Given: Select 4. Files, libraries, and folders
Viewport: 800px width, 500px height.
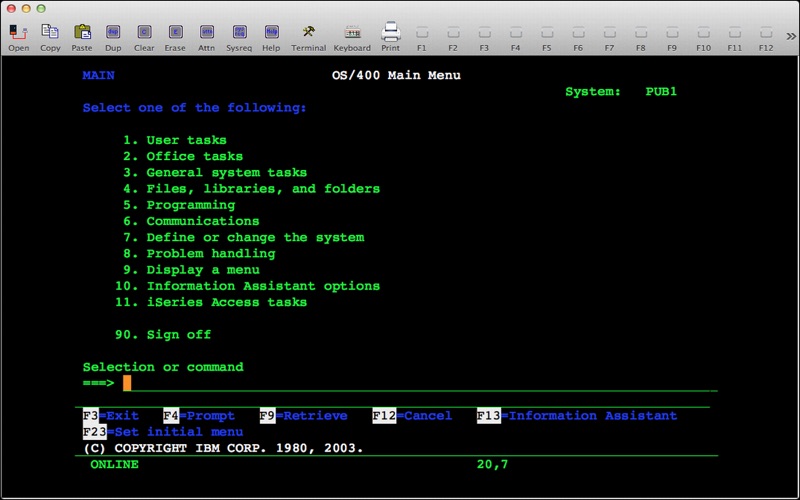Looking at the screenshot, I should 251,189.
